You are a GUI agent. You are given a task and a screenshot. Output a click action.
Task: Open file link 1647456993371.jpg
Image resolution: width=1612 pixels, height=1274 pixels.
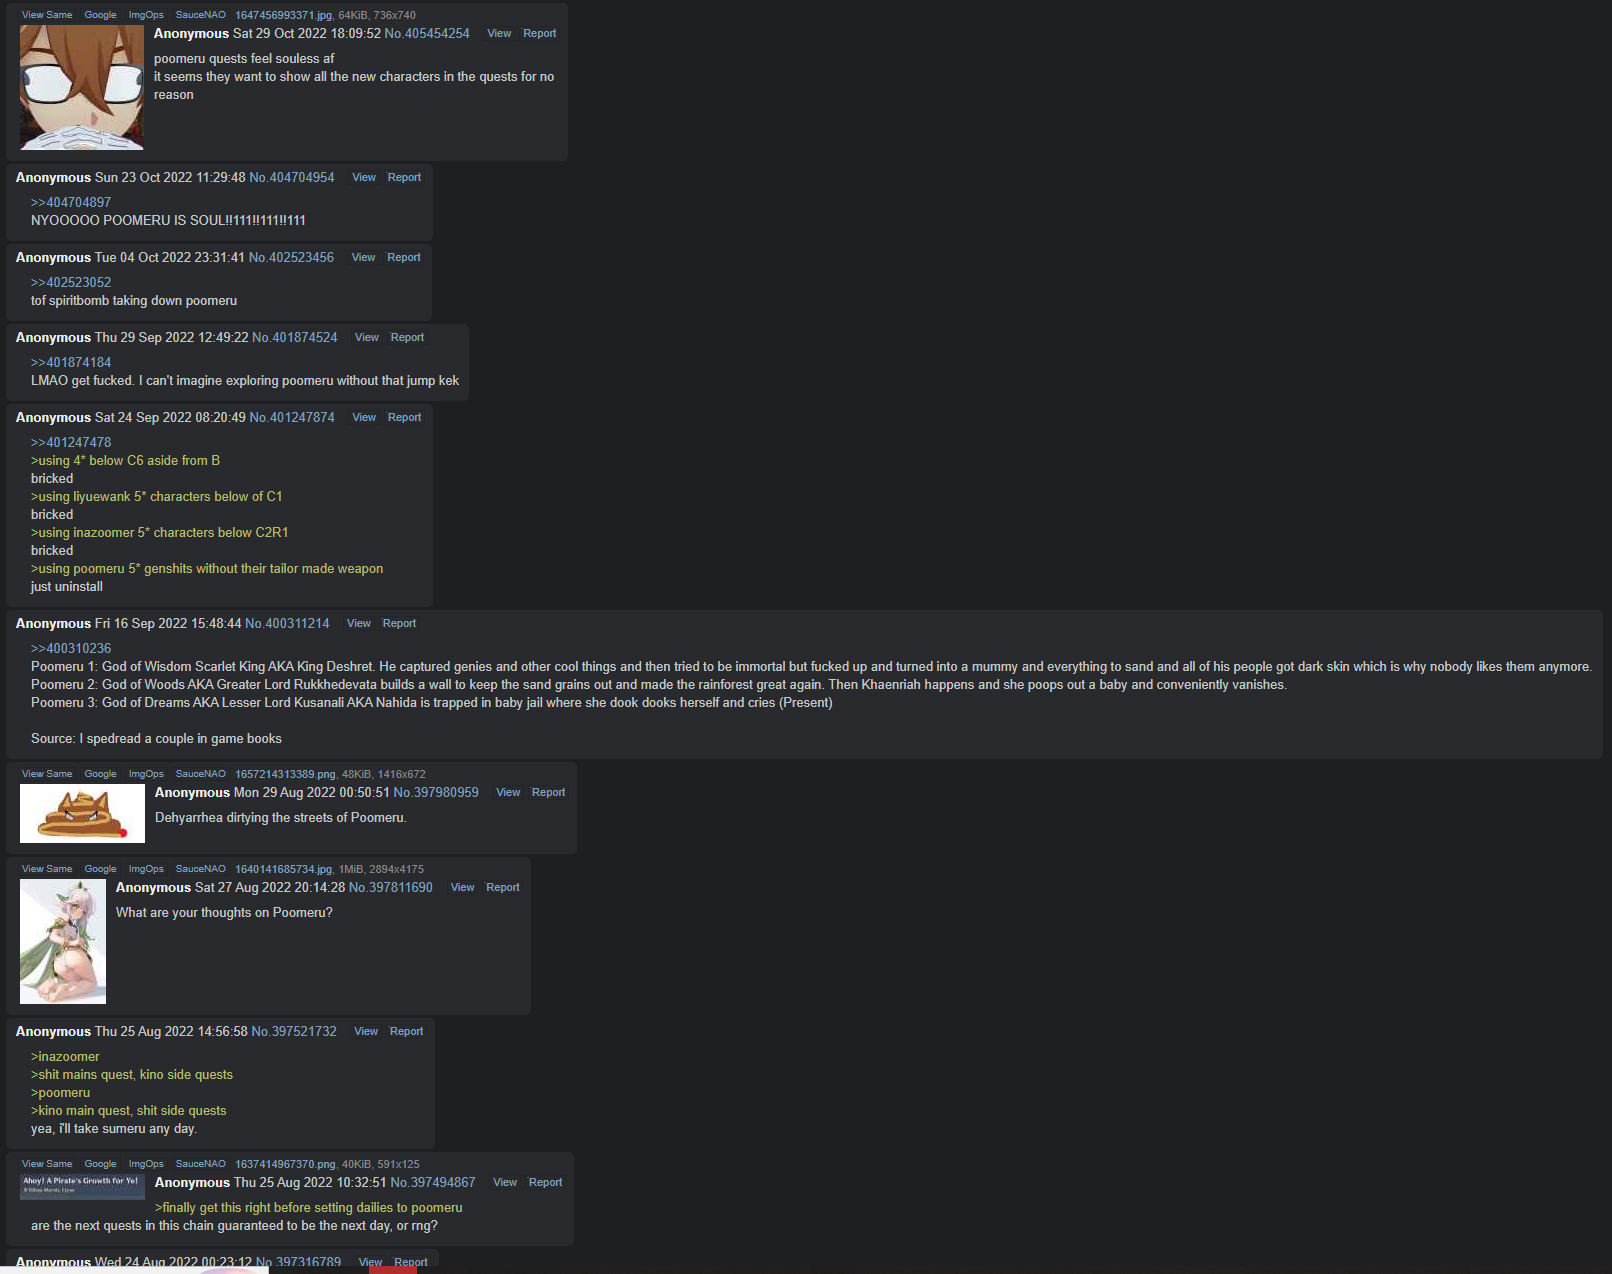click(283, 15)
